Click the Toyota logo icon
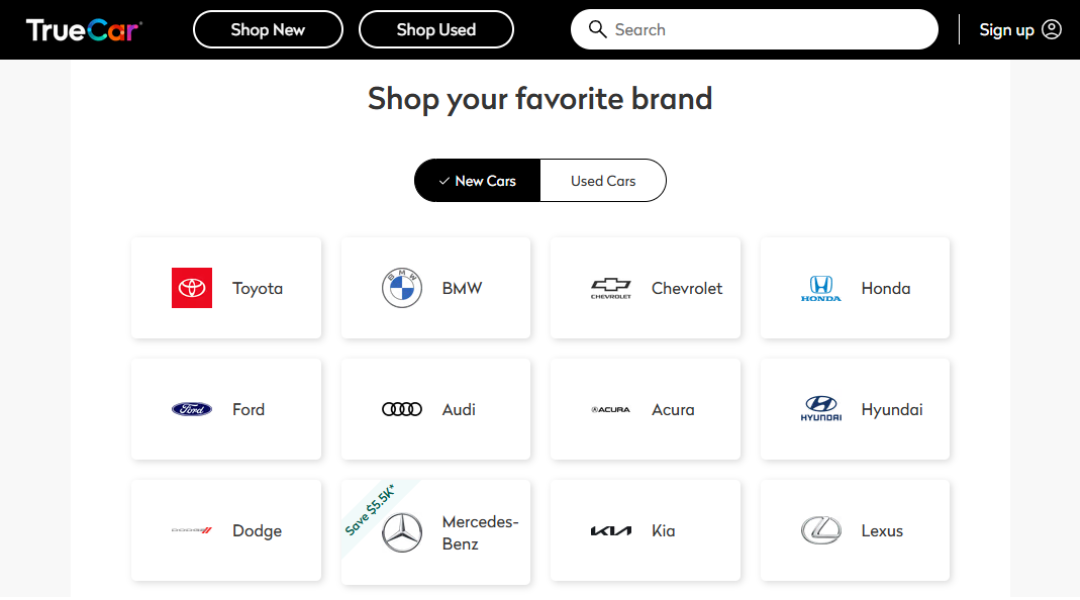1080x600 pixels. (x=191, y=288)
